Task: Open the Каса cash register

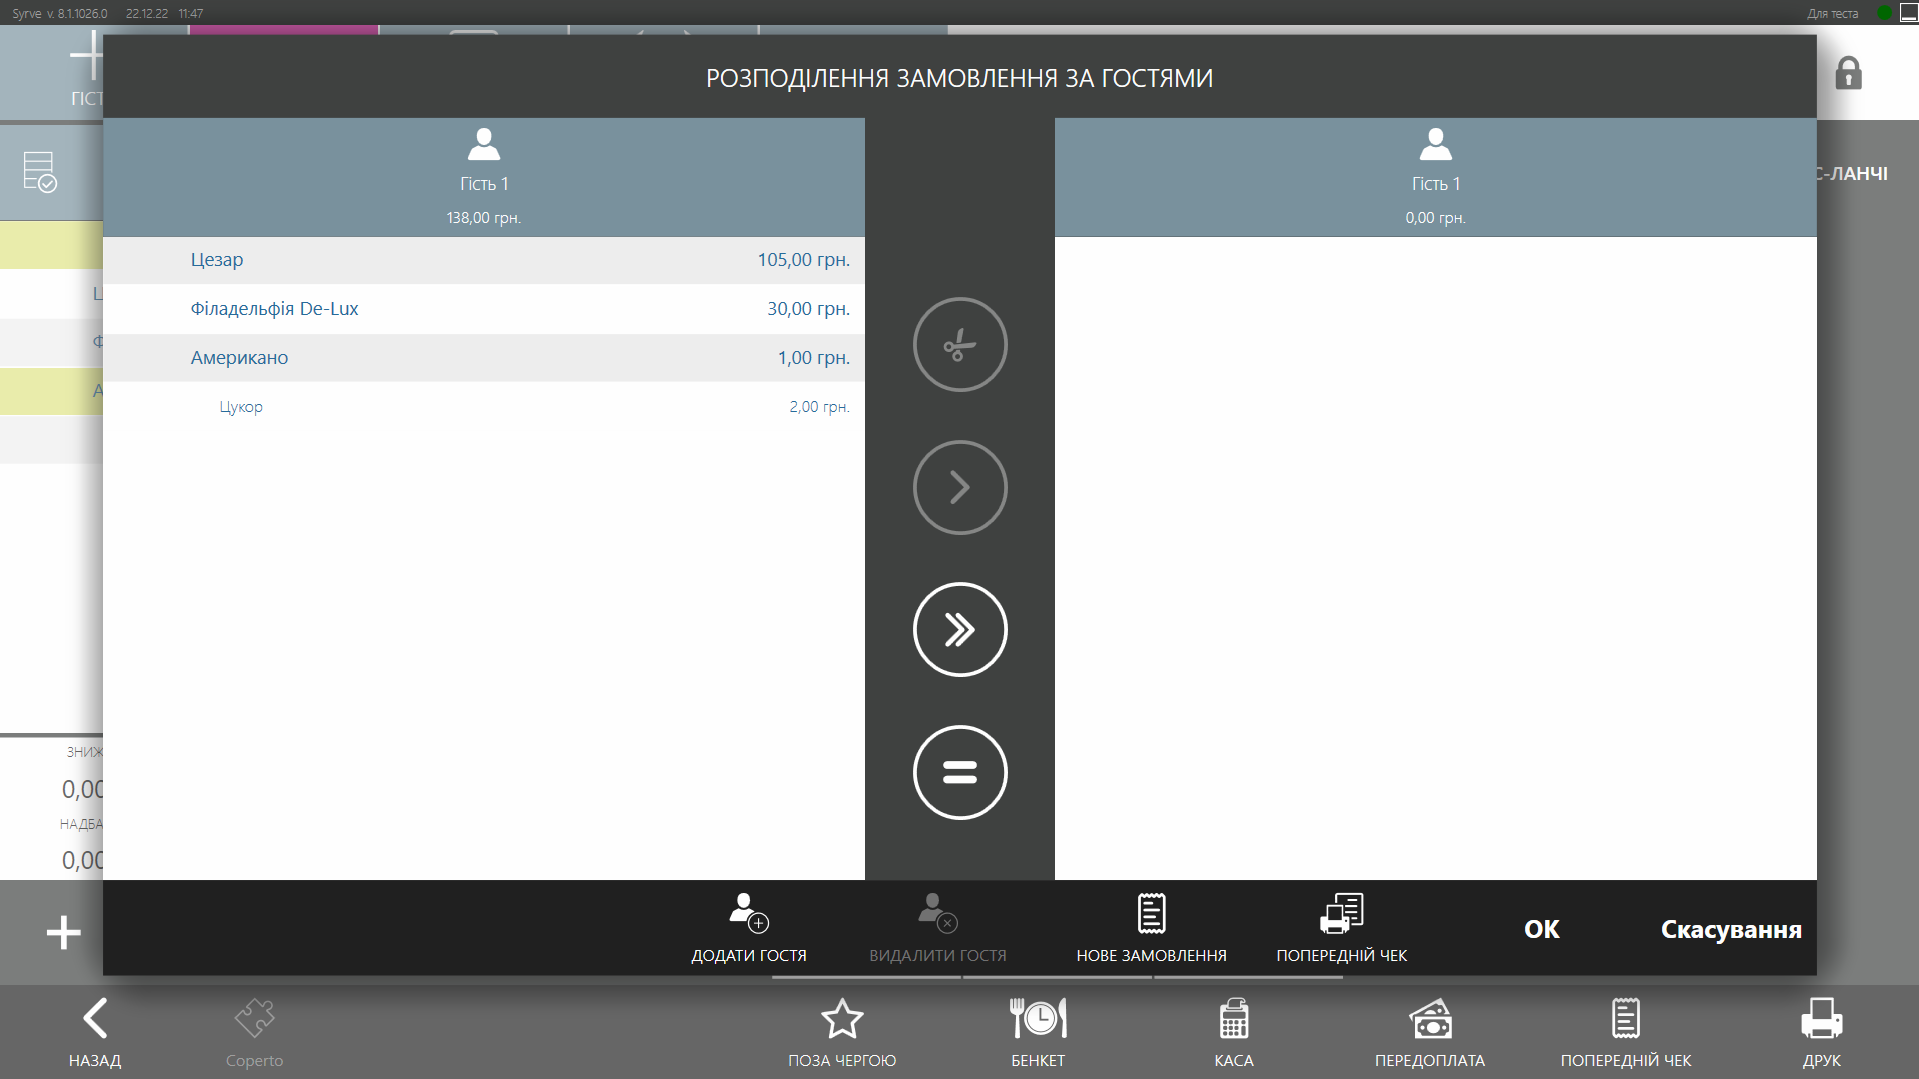Action: (1233, 1033)
